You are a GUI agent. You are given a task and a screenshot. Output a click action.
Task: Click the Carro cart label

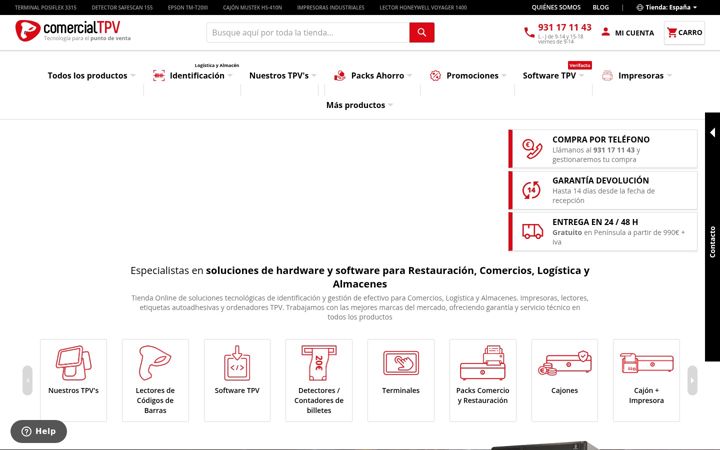point(690,33)
